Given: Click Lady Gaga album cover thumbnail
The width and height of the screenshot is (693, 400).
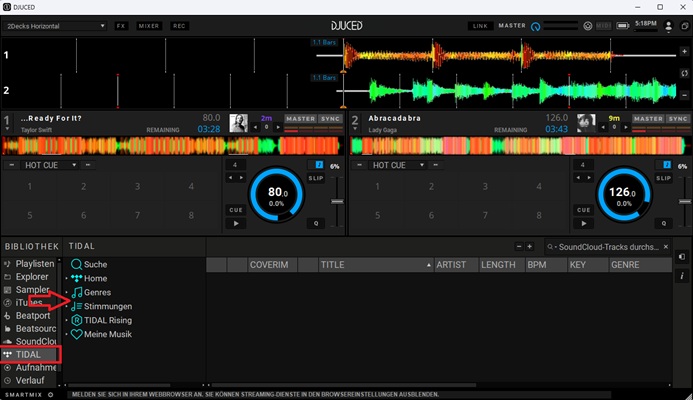Looking at the screenshot, I should click(586, 123).
